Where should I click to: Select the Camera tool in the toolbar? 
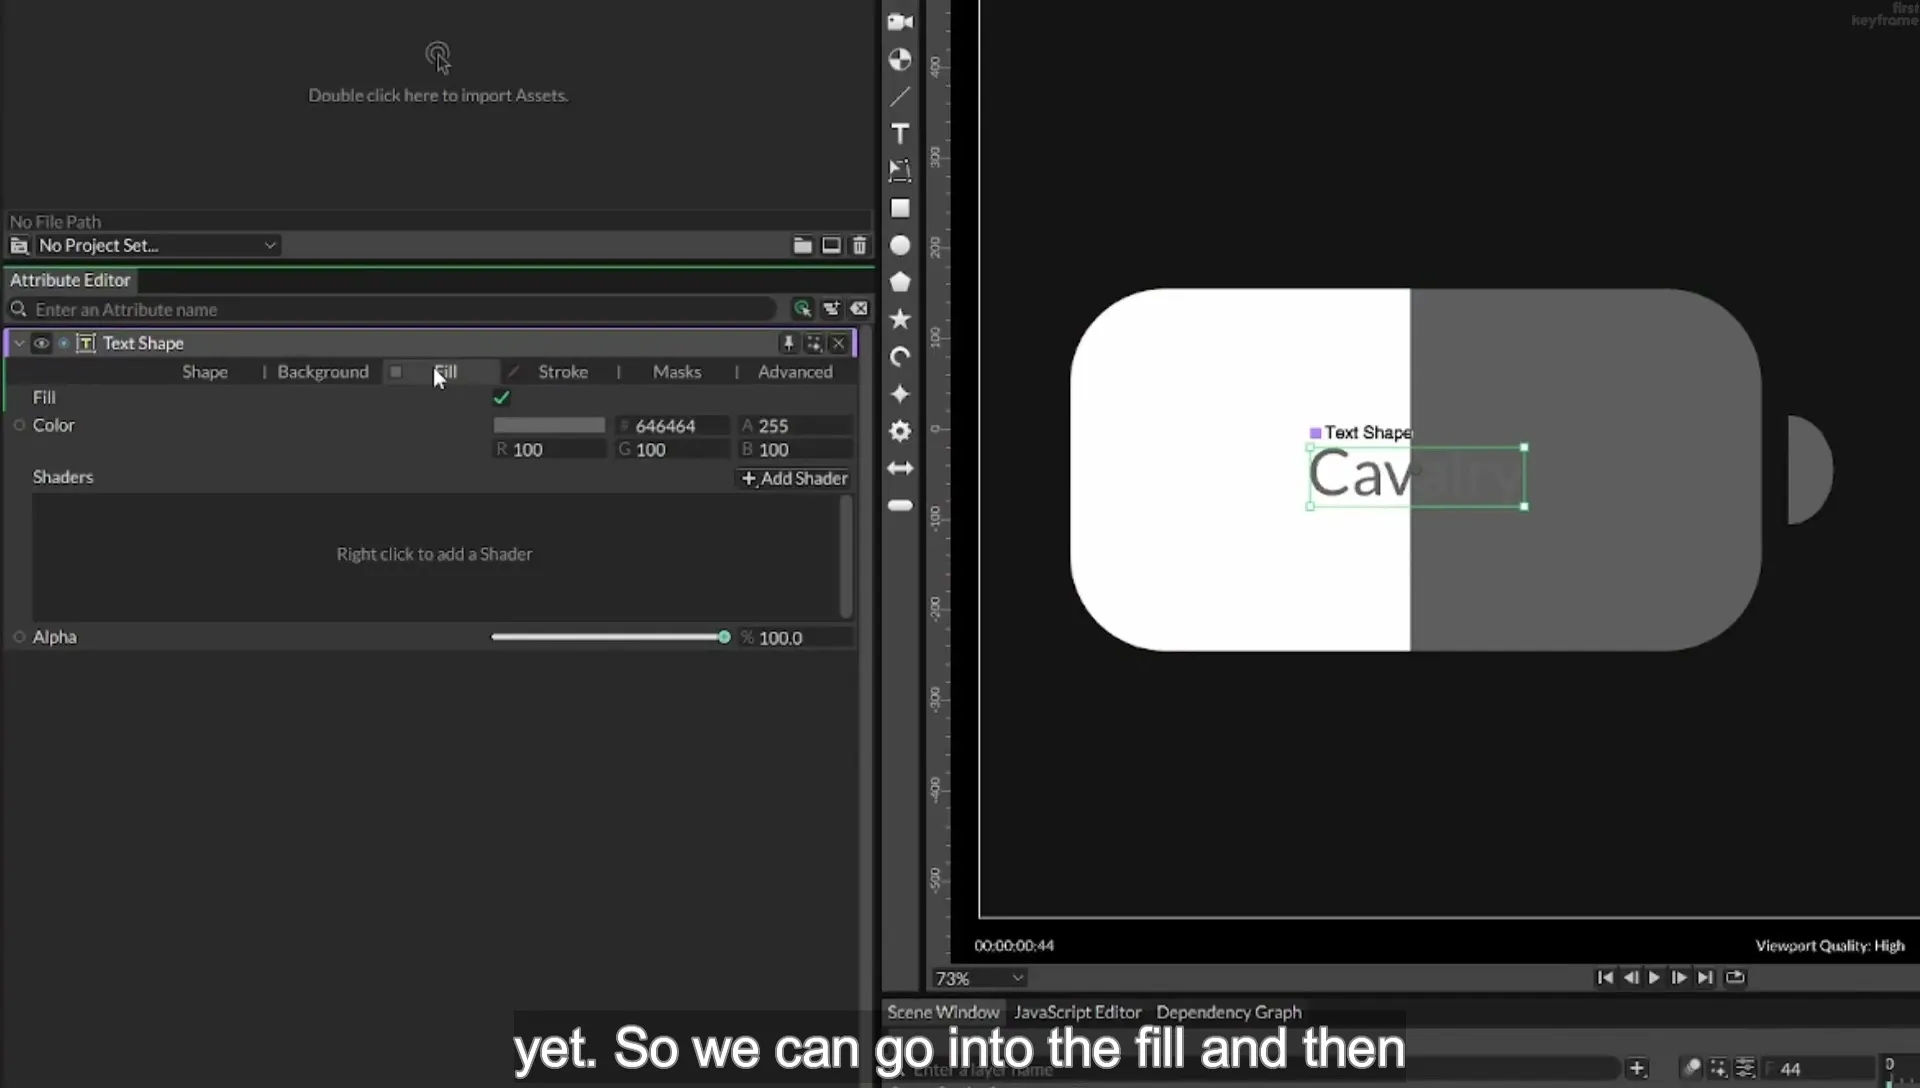click(900, 22)
